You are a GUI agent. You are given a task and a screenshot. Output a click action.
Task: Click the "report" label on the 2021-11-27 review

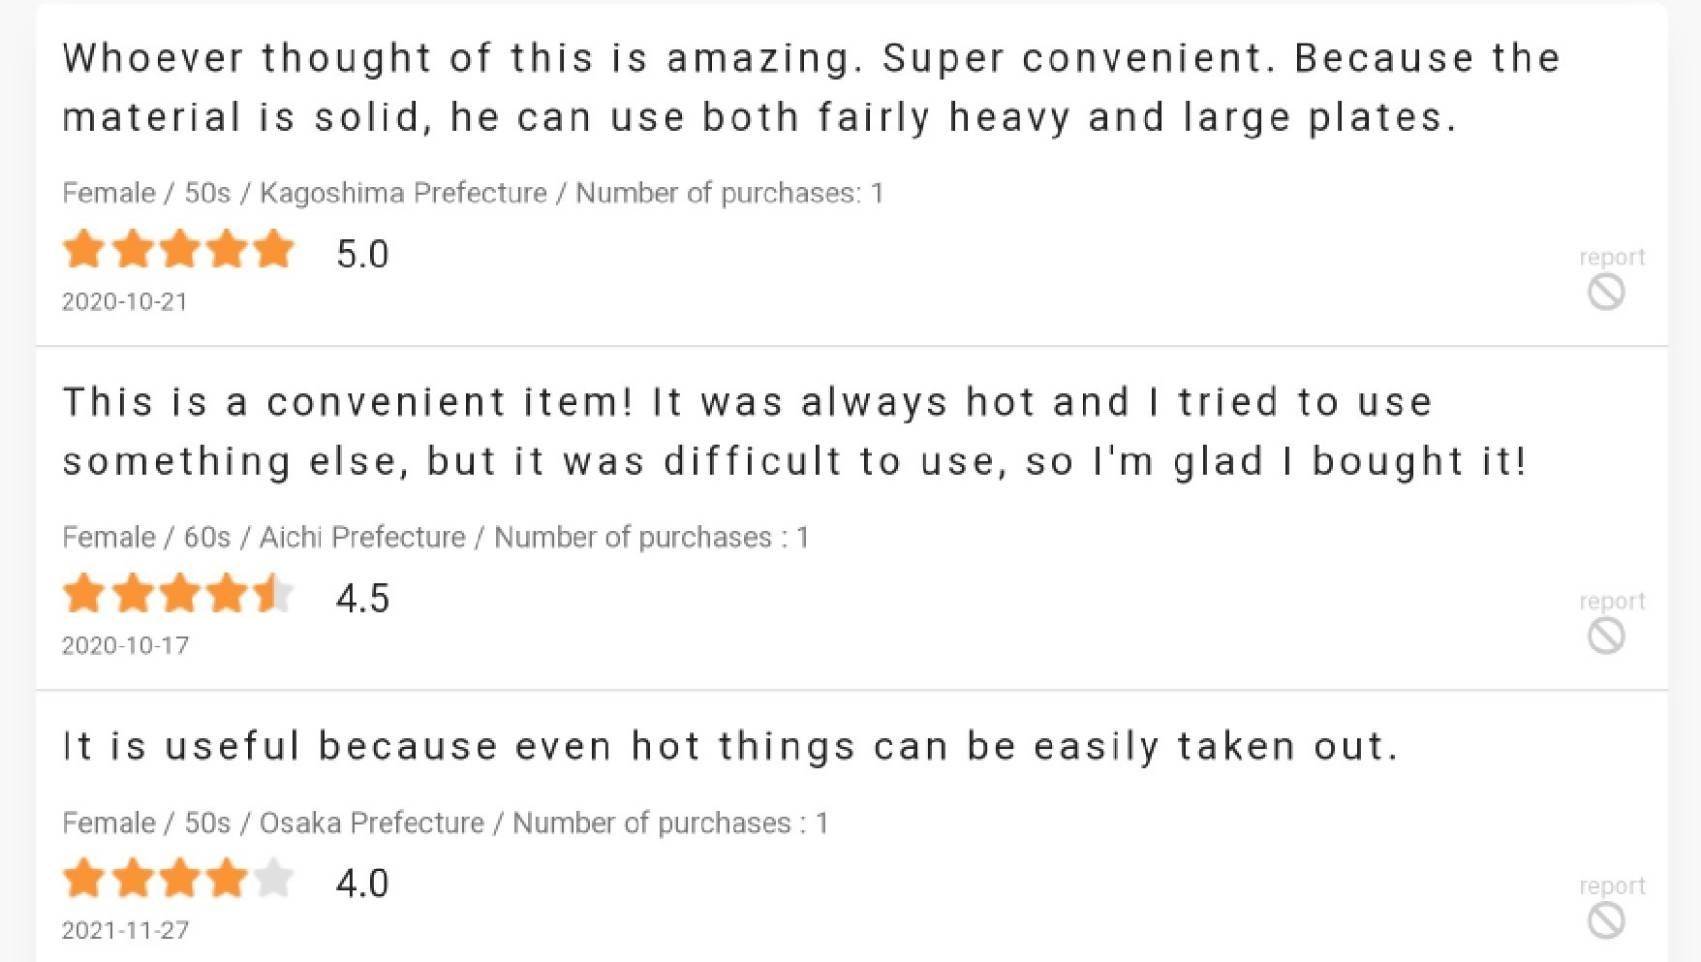(1611, 886)
